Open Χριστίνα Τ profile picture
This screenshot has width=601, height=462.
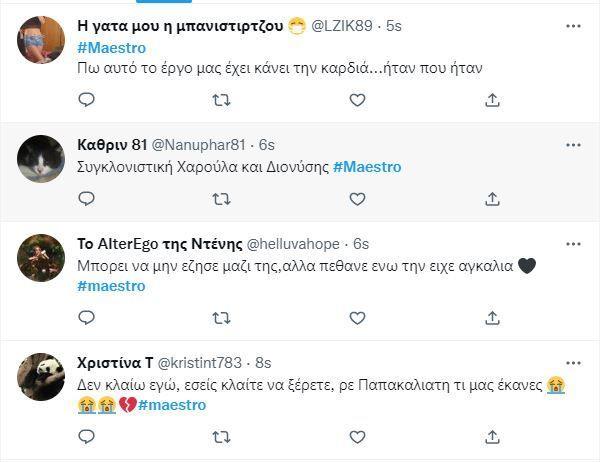(41, 376)
